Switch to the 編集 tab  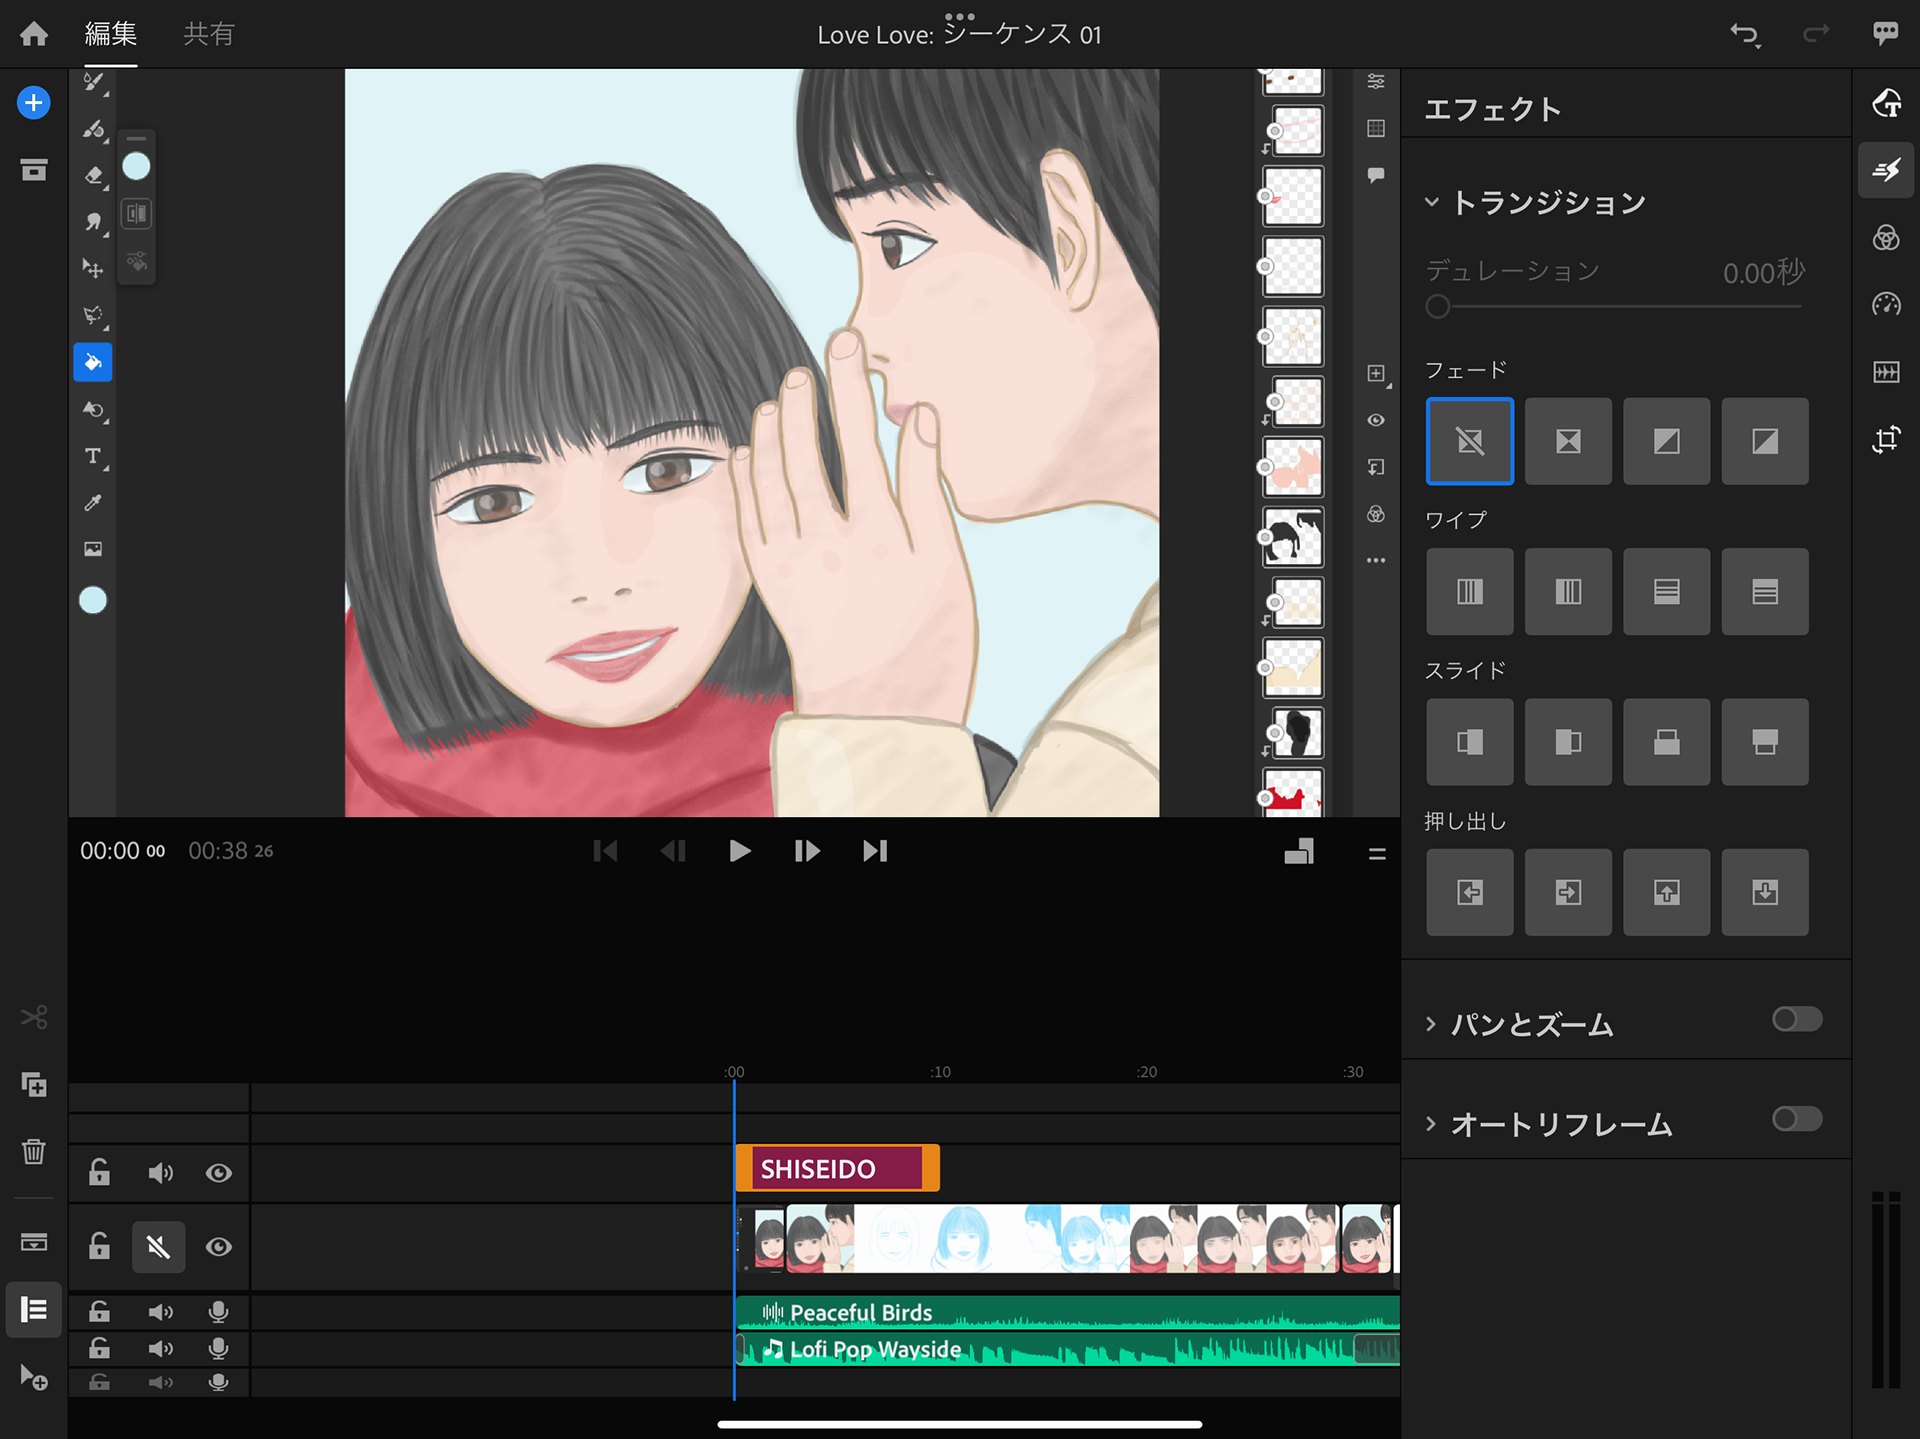pos(111,34)
